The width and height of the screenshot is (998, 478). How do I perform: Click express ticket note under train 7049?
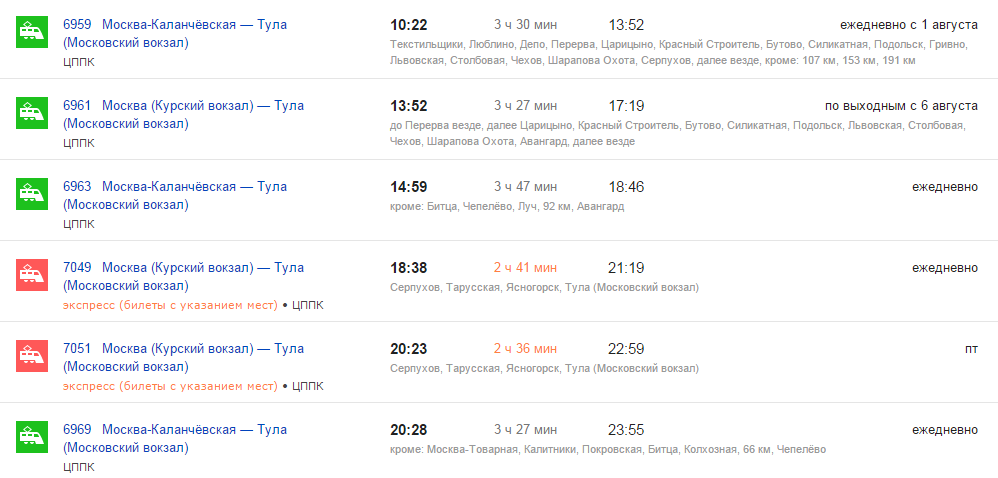coord(171,306)
